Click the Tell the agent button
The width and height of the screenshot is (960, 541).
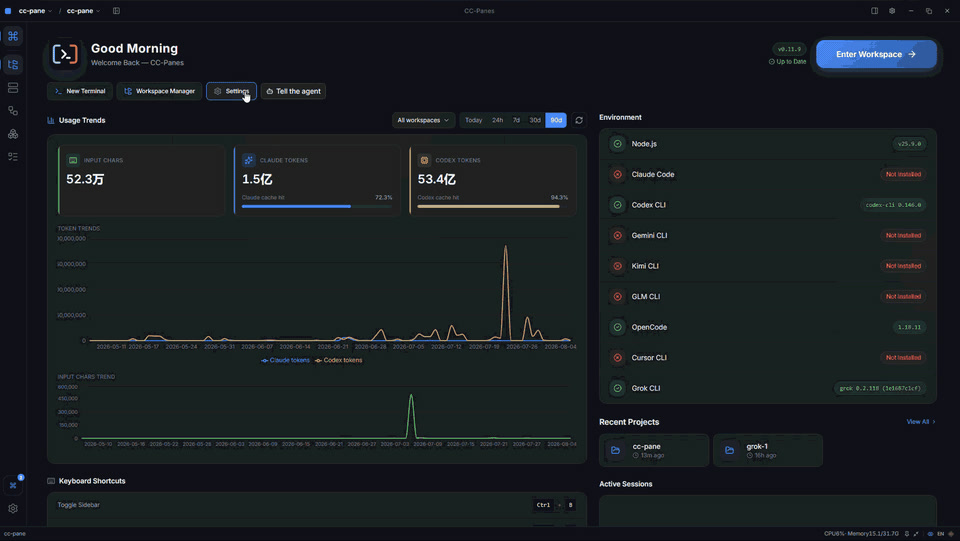pos(293,91)
